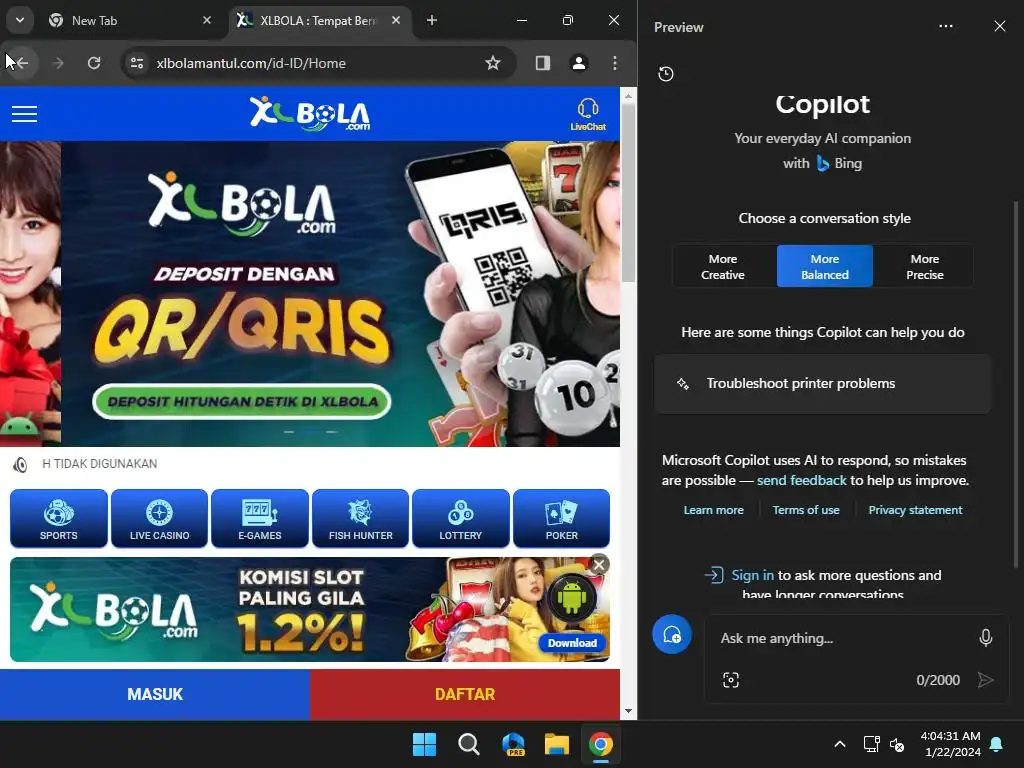Image resolution: width=1024 pixels, height=768 pixels.
Task: Click the XLBOLA.com header logo
Action: [310, 114]
